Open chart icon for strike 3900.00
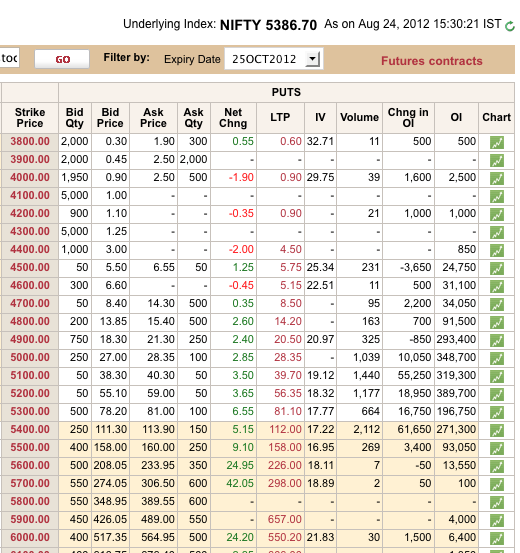 pos(497,160)
